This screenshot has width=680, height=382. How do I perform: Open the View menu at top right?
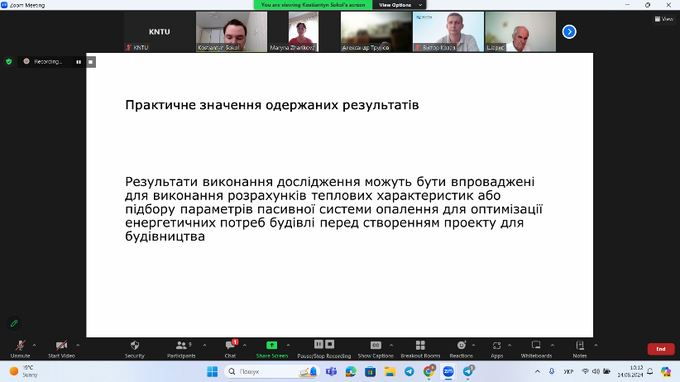pos(664,19)
